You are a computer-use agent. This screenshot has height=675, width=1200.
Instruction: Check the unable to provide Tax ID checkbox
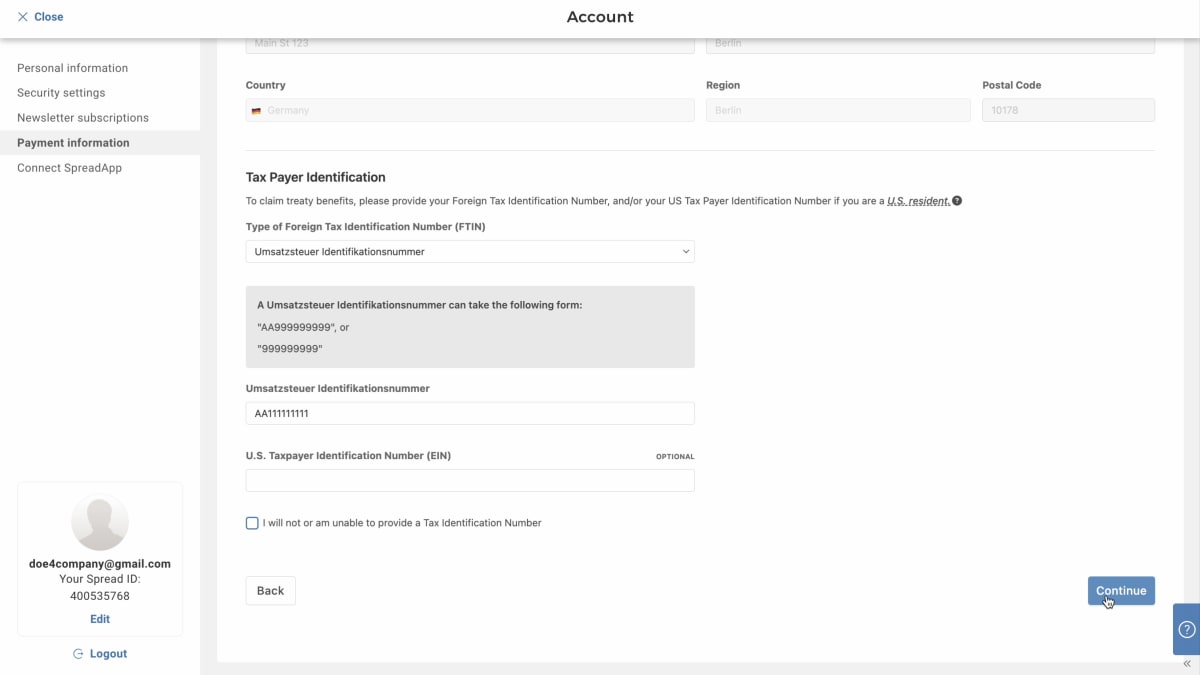(x=252, y=523)
